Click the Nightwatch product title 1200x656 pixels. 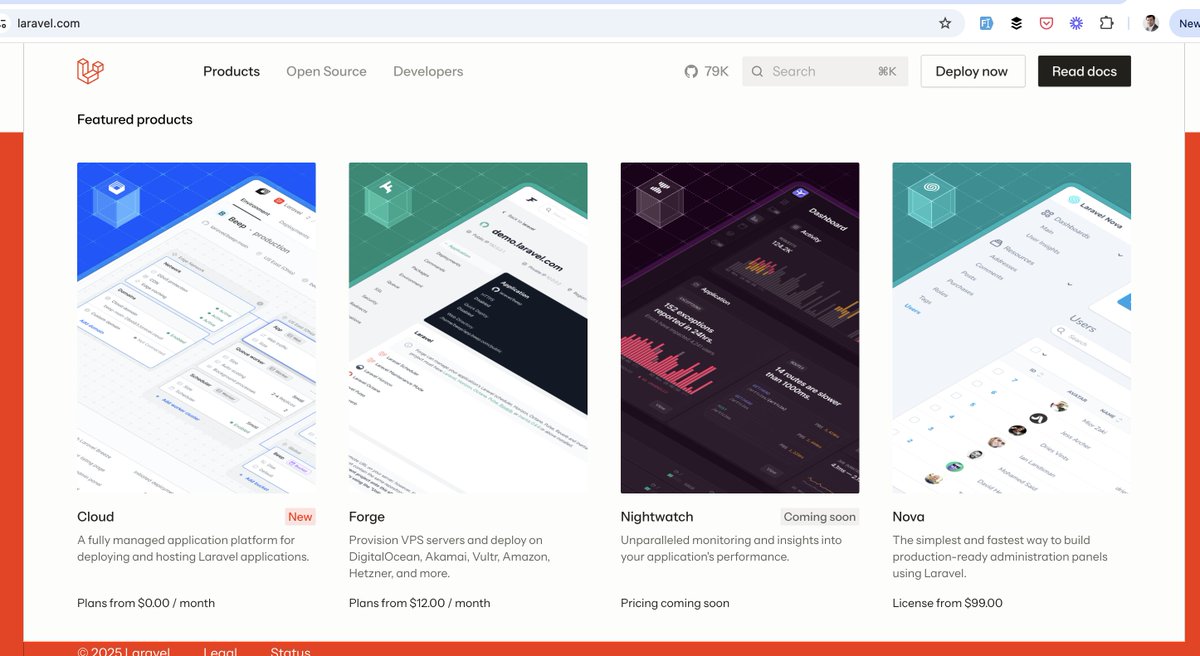coord(657,517)
